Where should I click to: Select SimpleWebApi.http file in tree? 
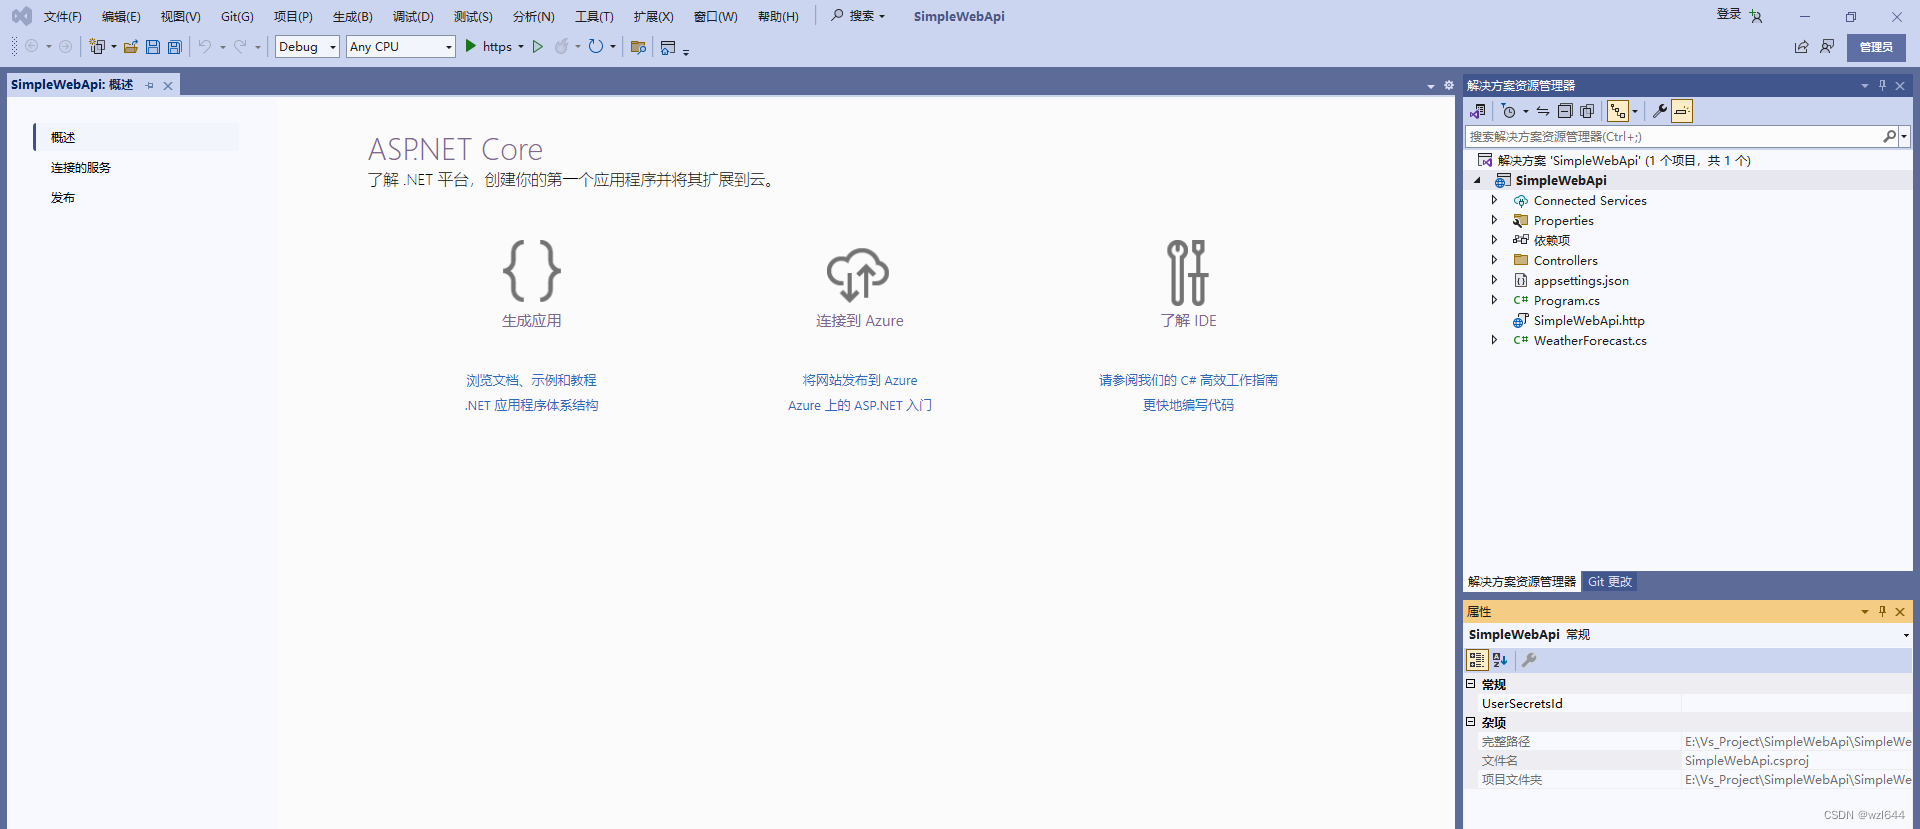1589,321
